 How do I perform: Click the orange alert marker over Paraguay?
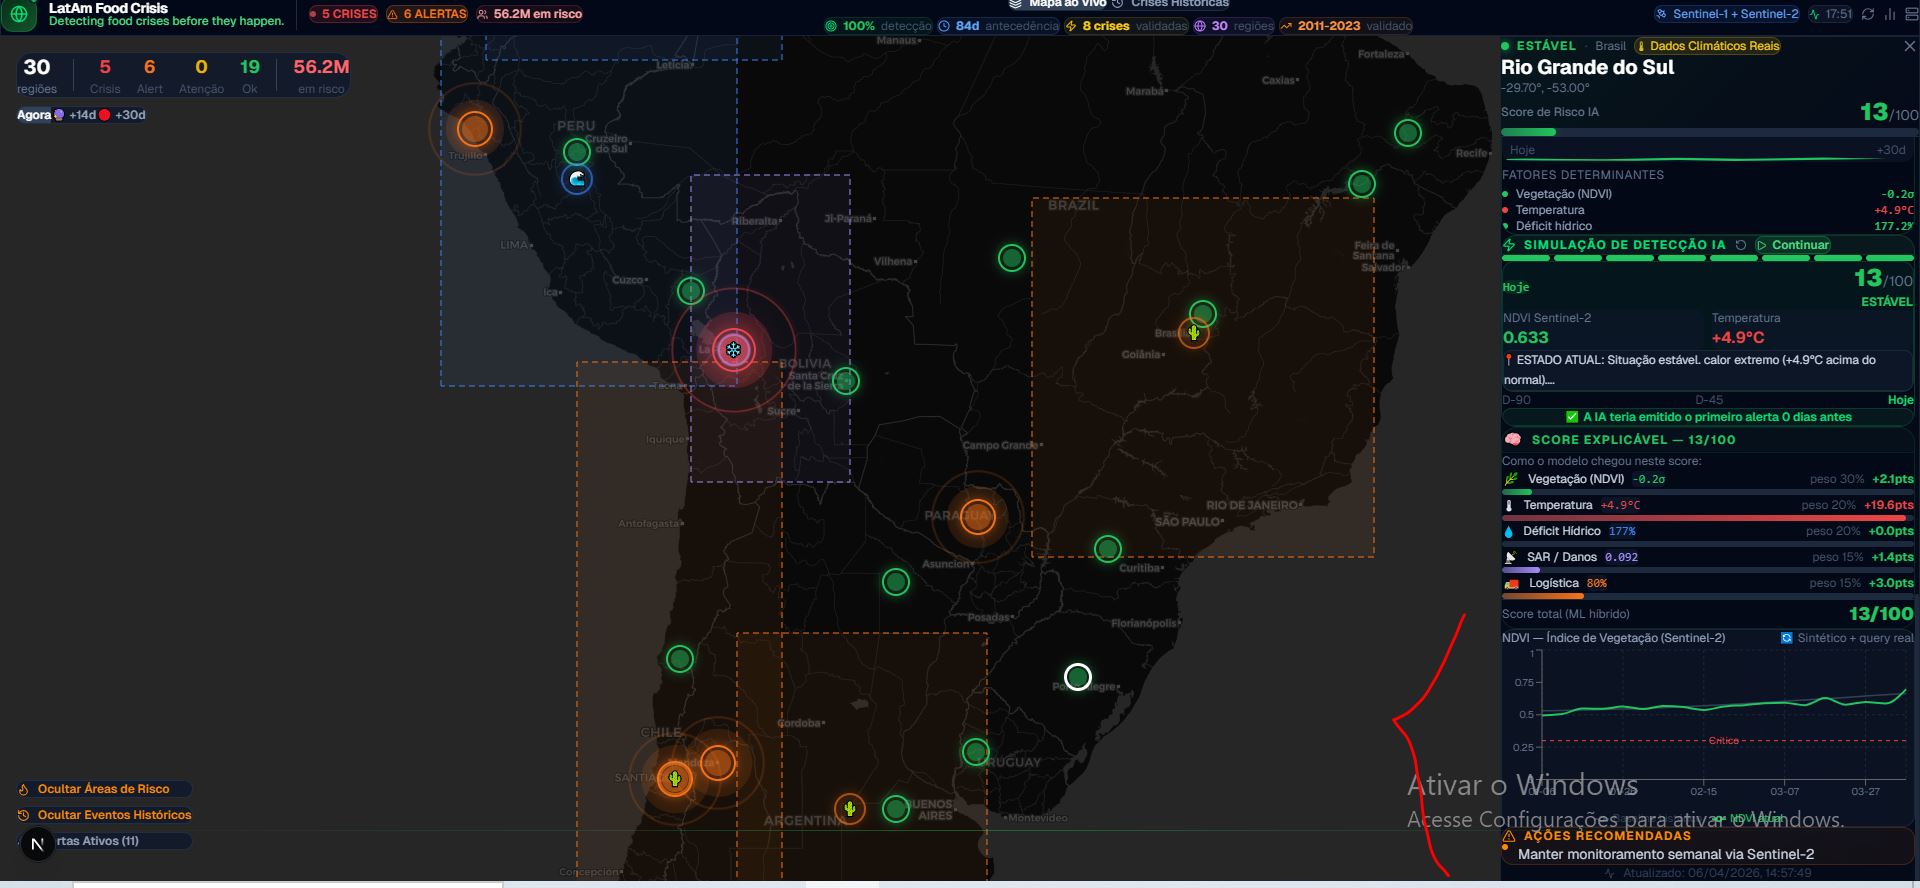(x=977, y=517)
